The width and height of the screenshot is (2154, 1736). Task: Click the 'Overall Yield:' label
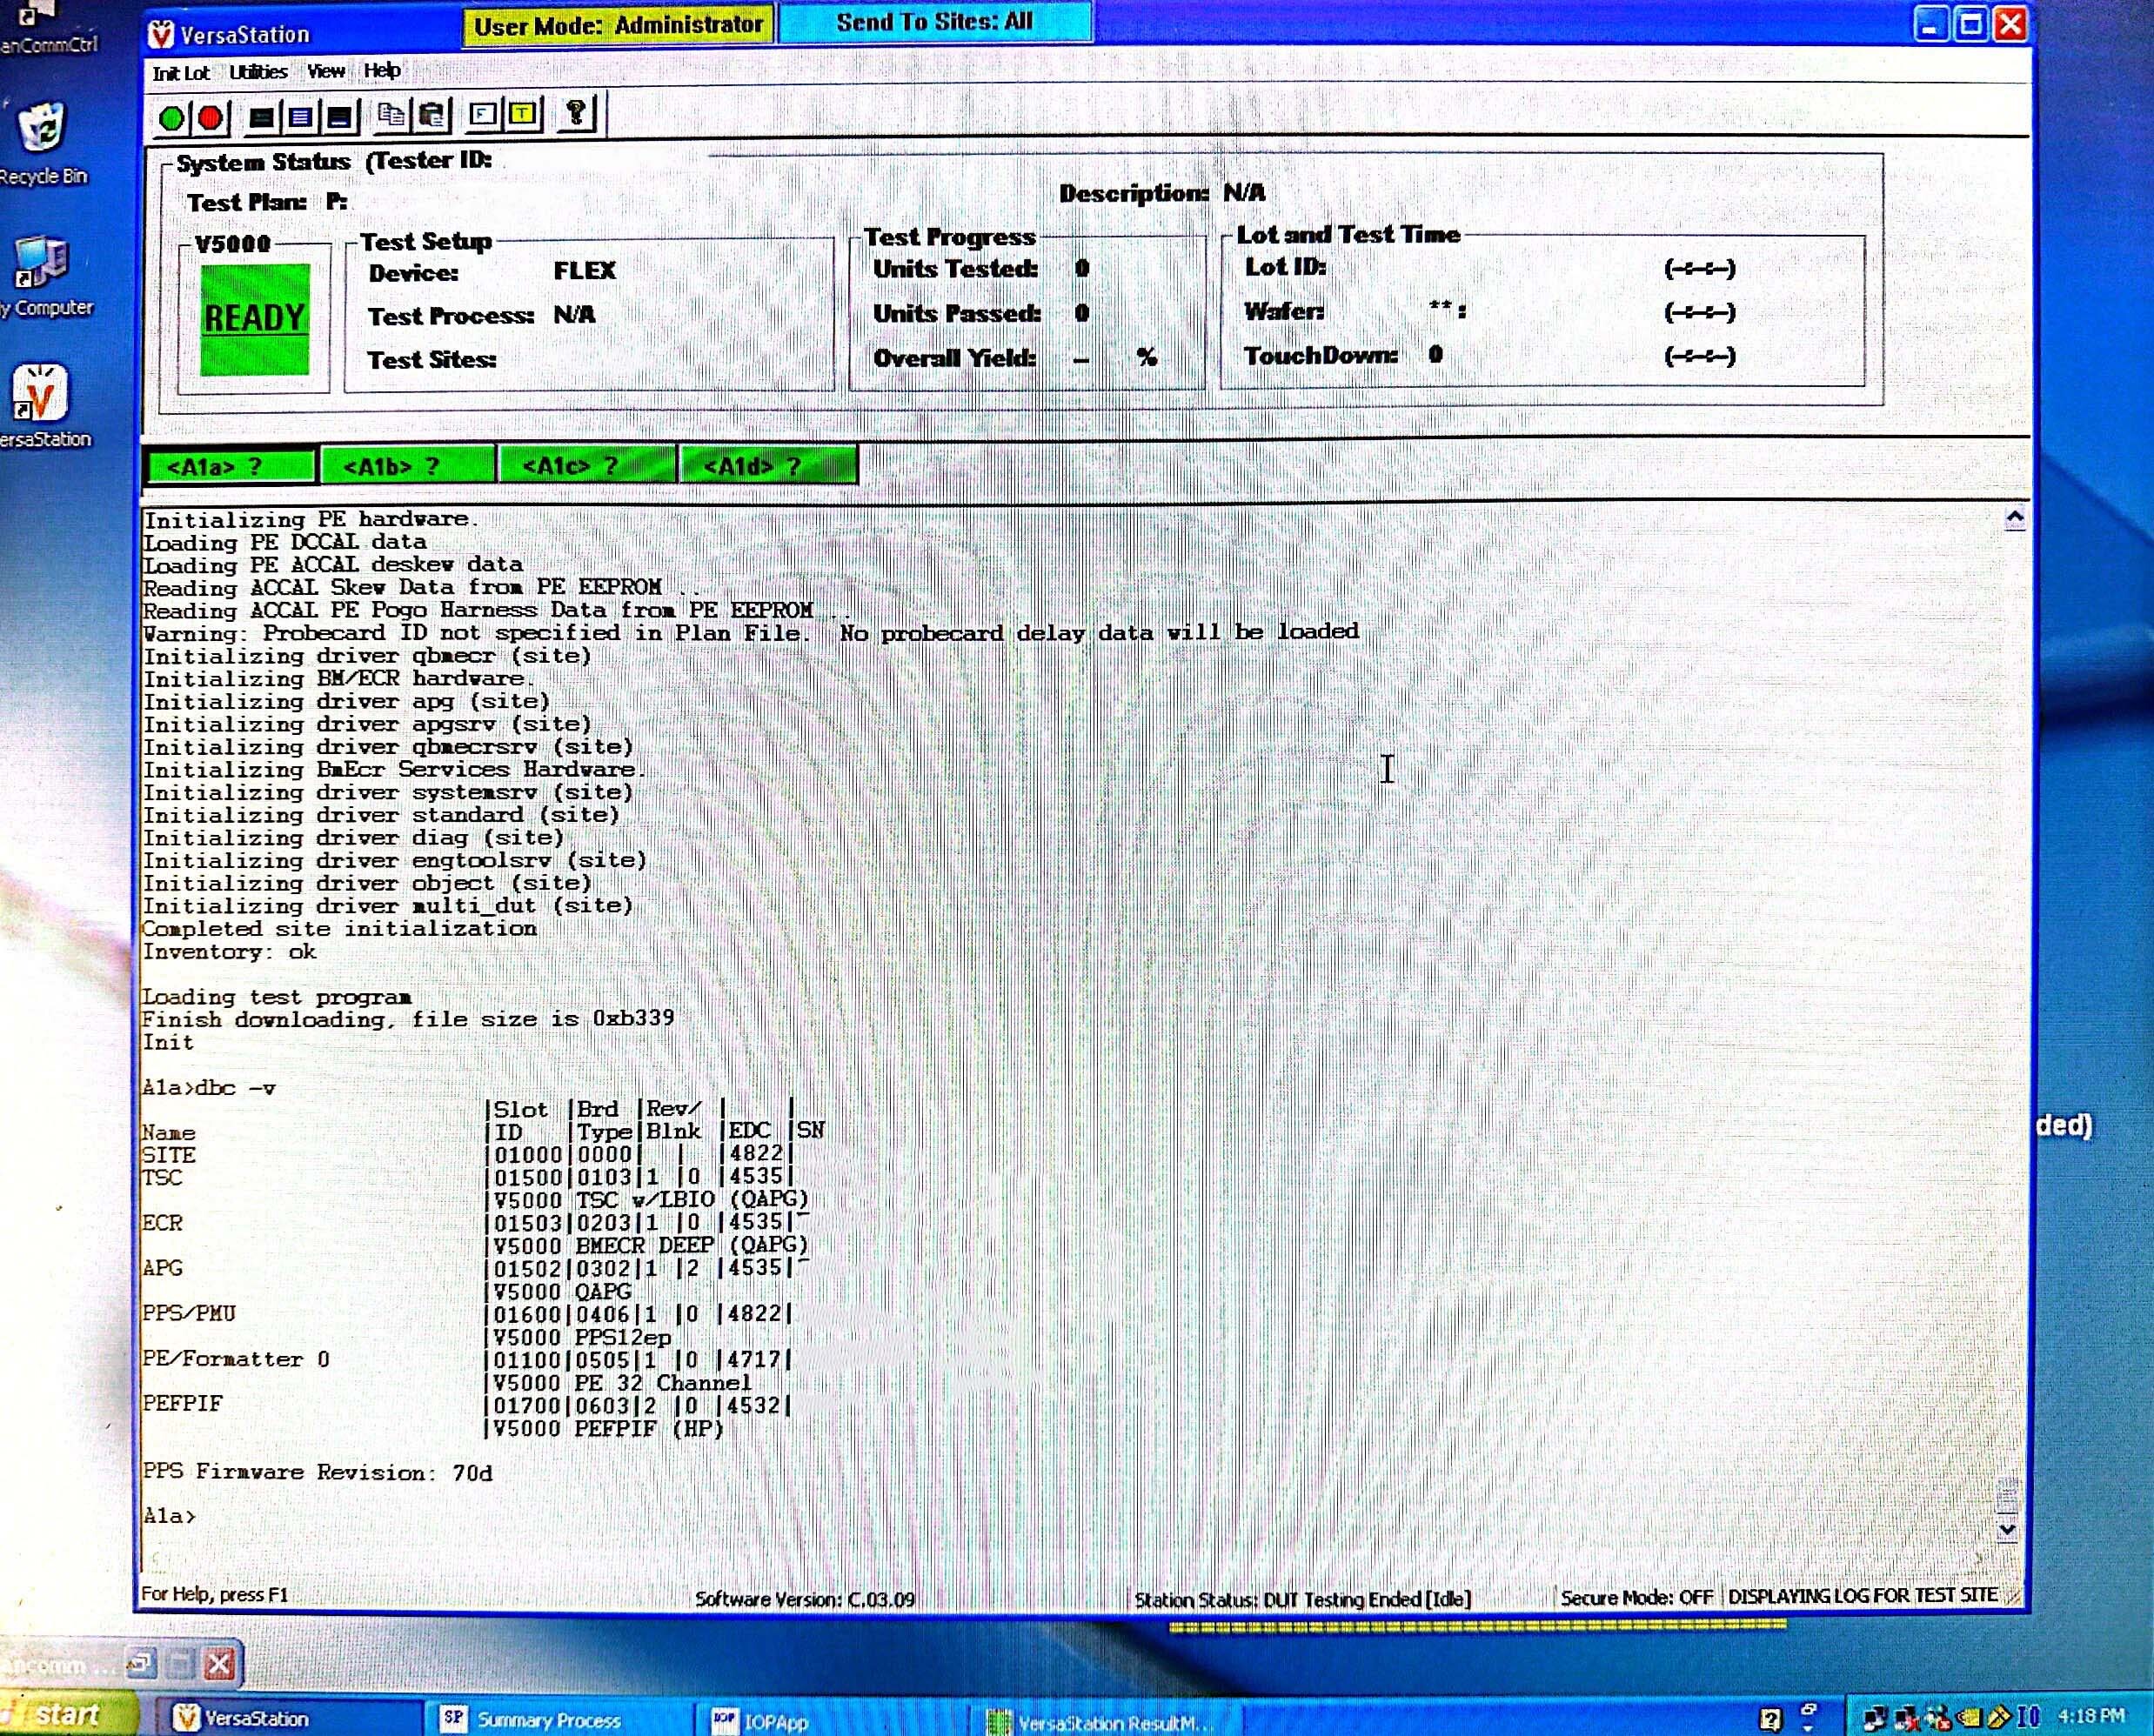click(954, 358)
